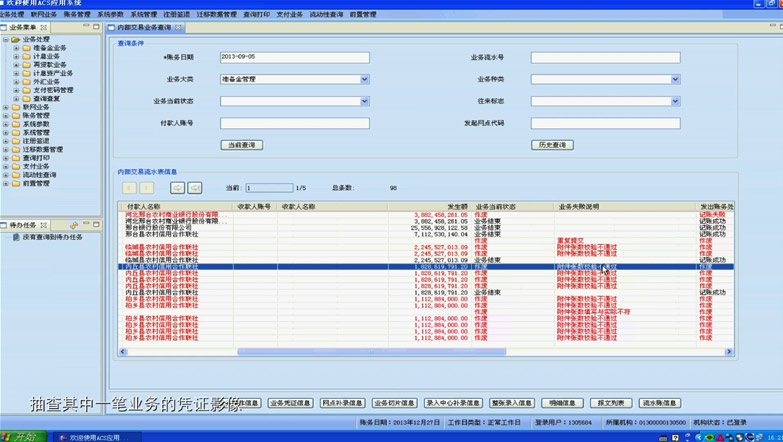Click the 付款人账号 input field
This screenshot has width=783, height=442.
pyautogui.click(x=294, y=123)
